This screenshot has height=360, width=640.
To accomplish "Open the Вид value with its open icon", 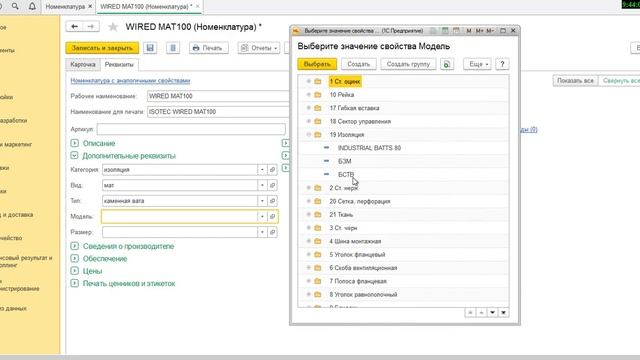I will [x=273, y=185].
